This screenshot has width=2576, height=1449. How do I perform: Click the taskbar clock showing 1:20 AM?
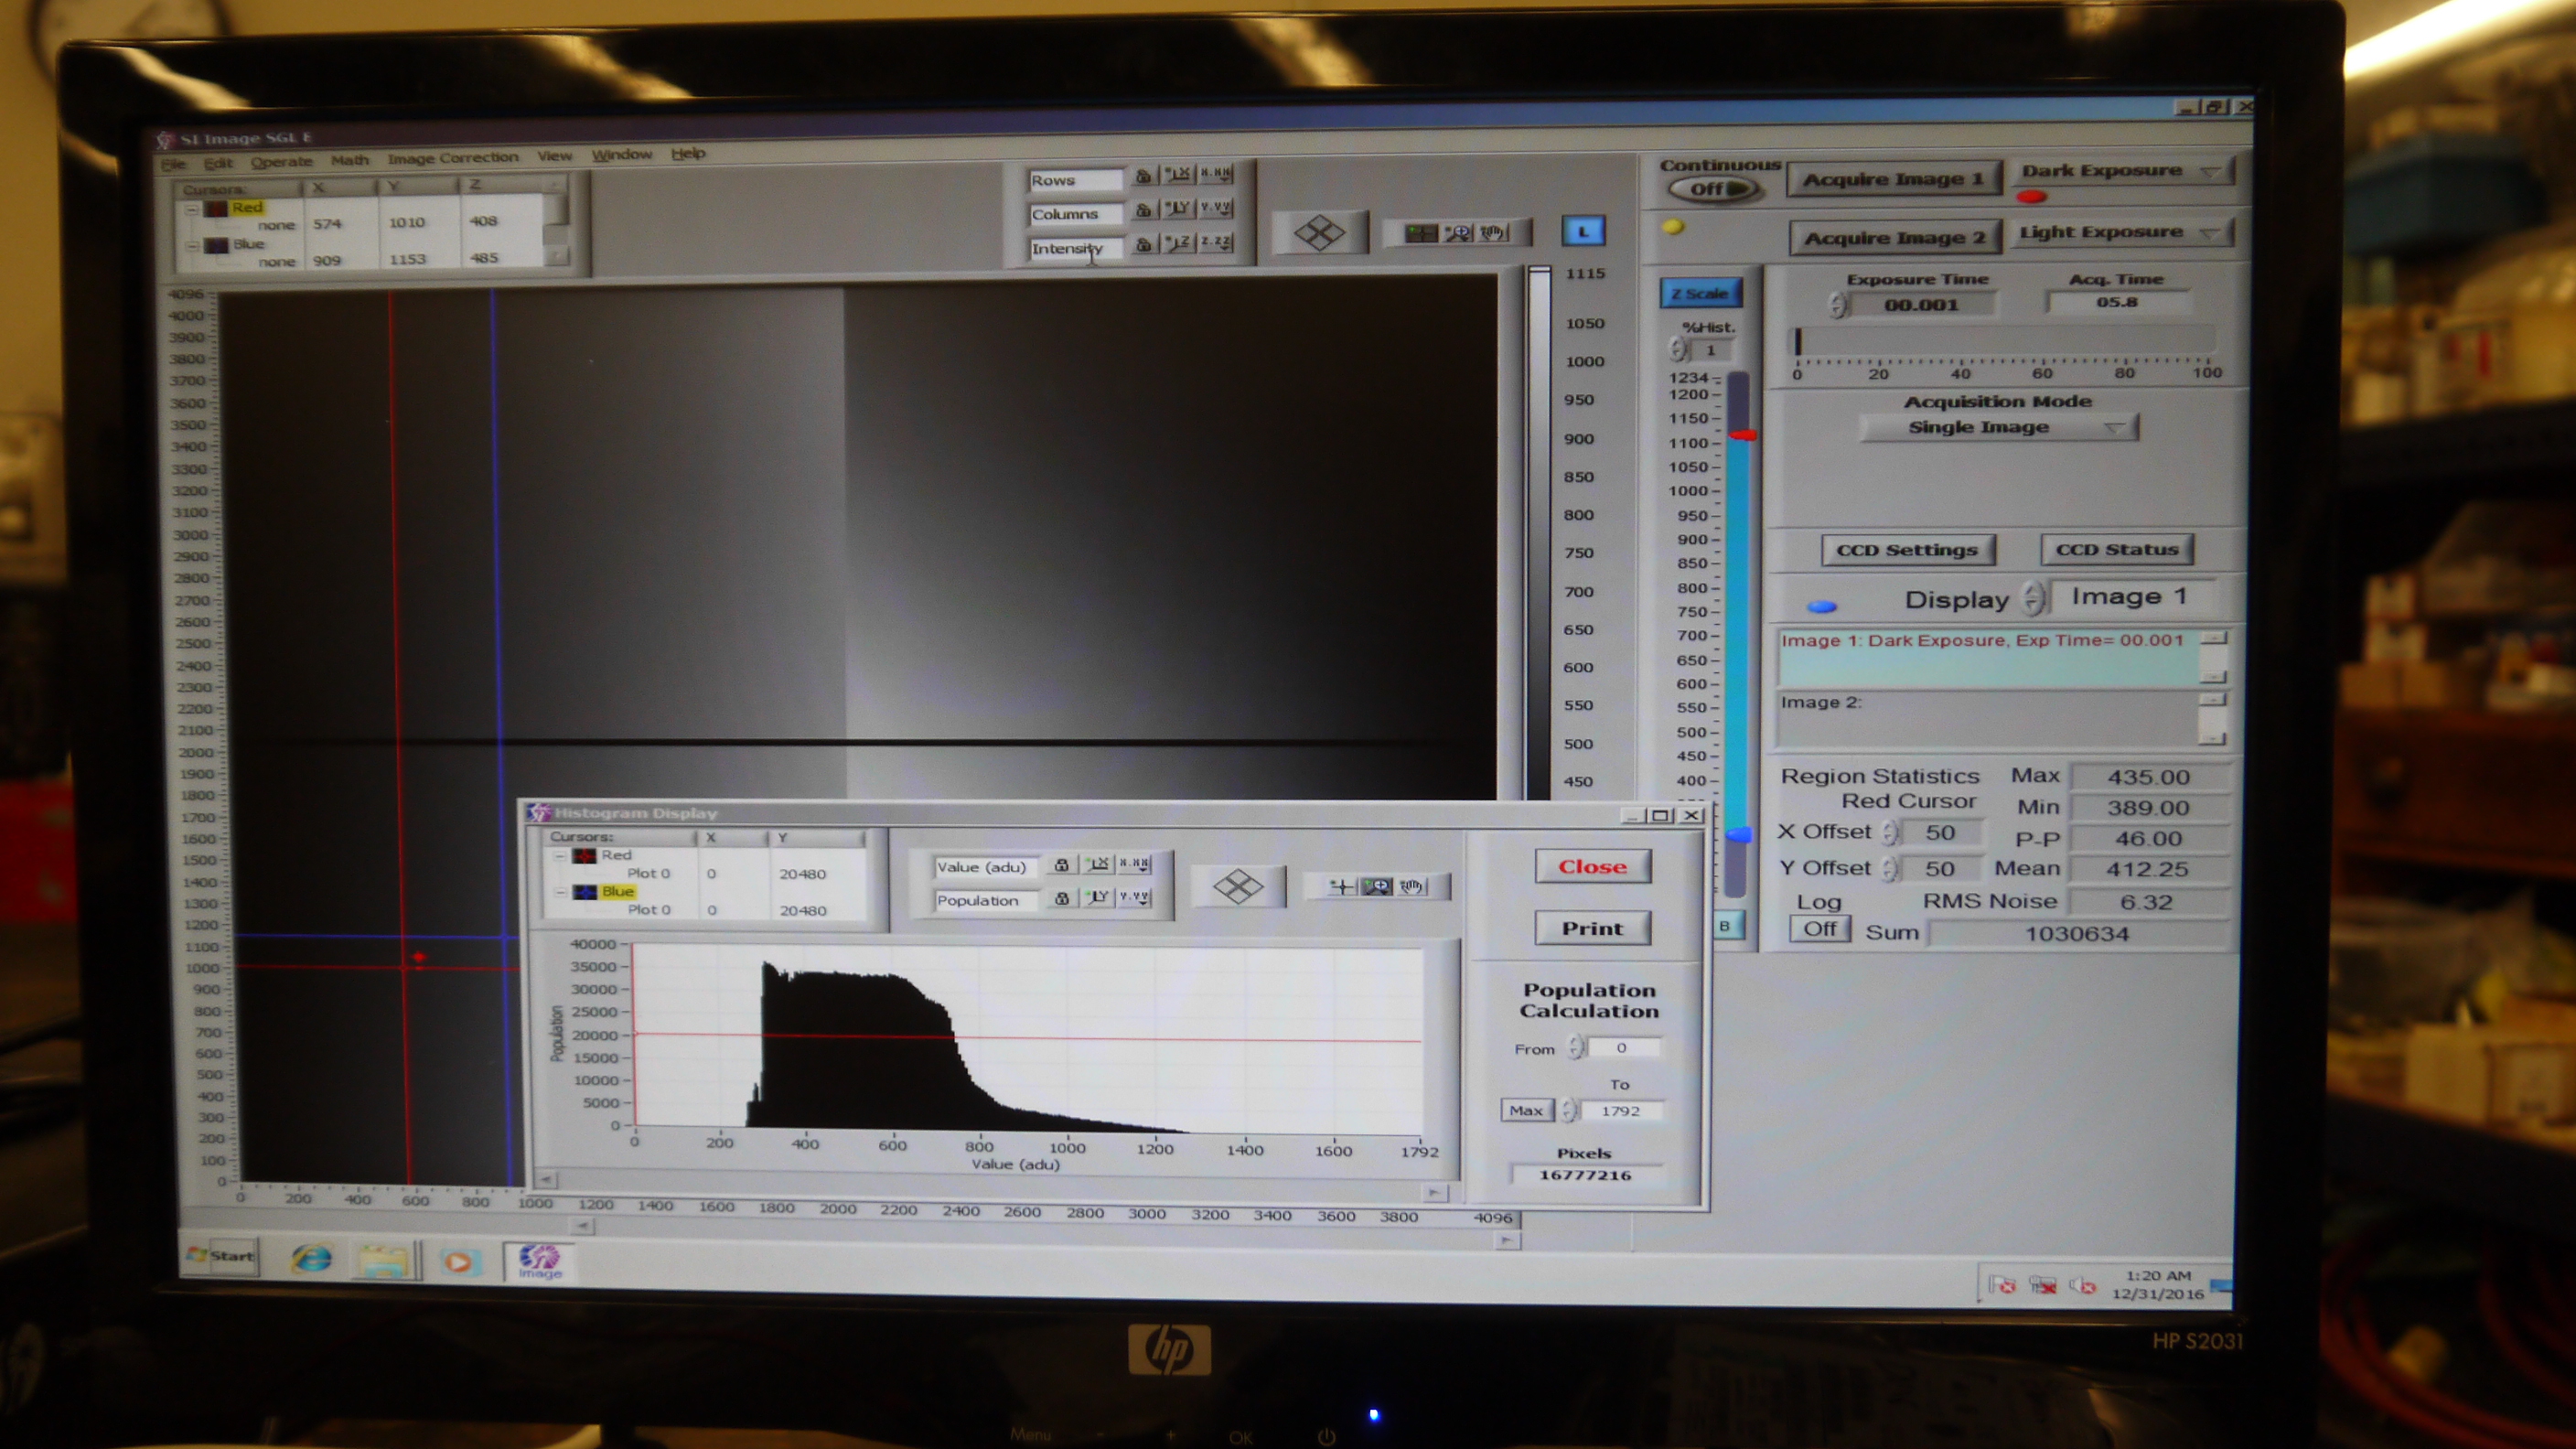tap(2157, 1276)
